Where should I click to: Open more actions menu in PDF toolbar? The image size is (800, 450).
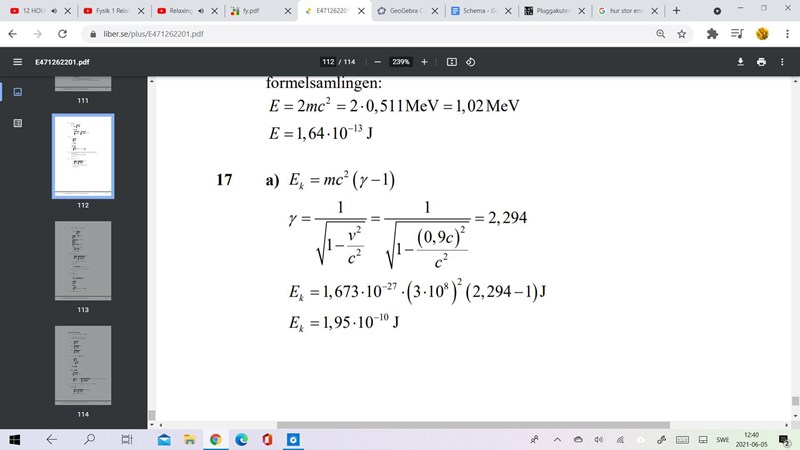[x=782, y=61]
